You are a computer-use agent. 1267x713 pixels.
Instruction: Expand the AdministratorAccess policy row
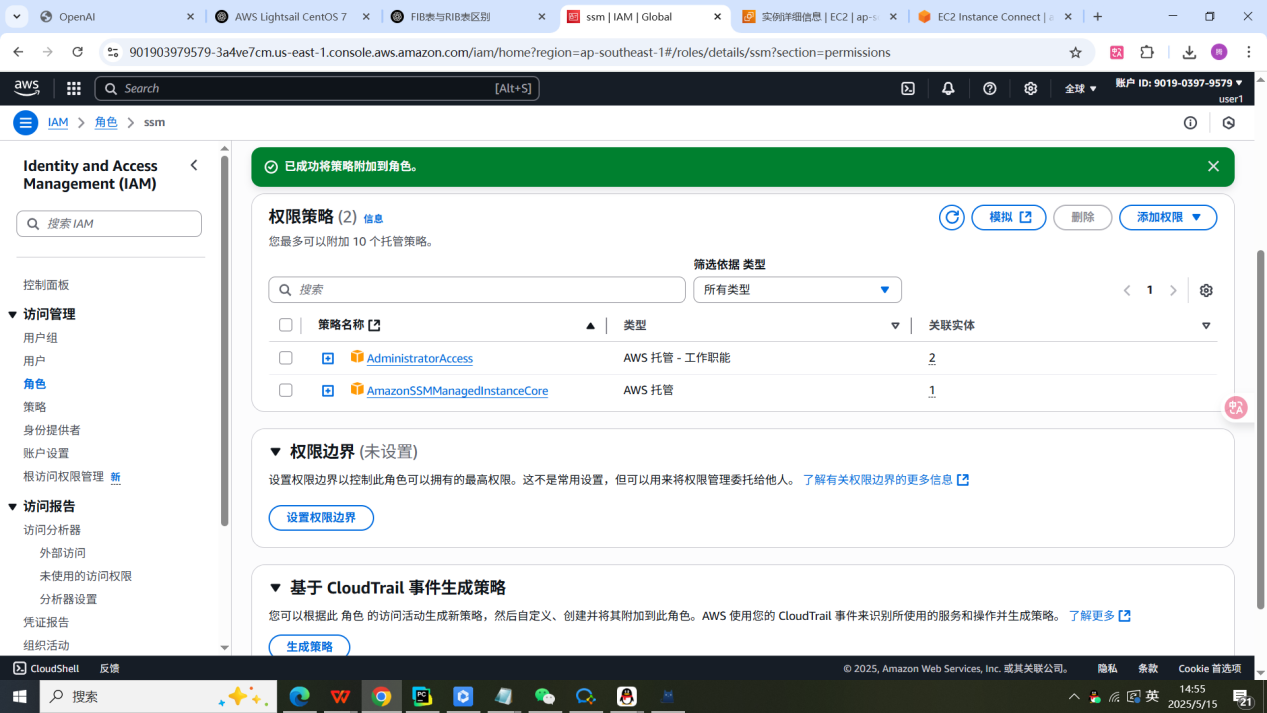327,358
